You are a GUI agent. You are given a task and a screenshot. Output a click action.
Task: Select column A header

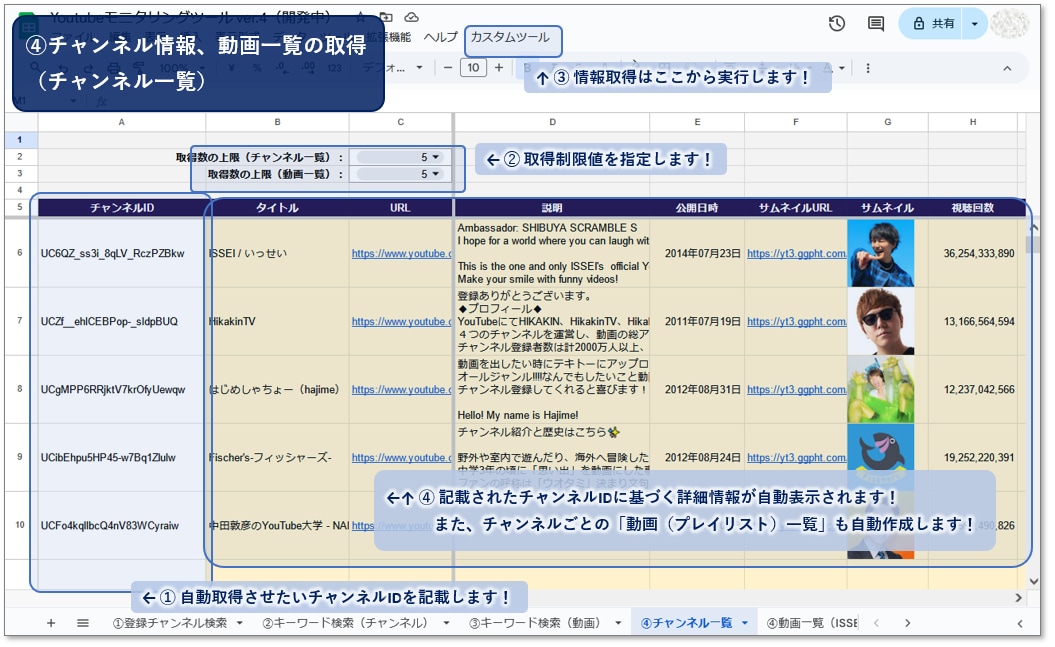coord(122,122)
